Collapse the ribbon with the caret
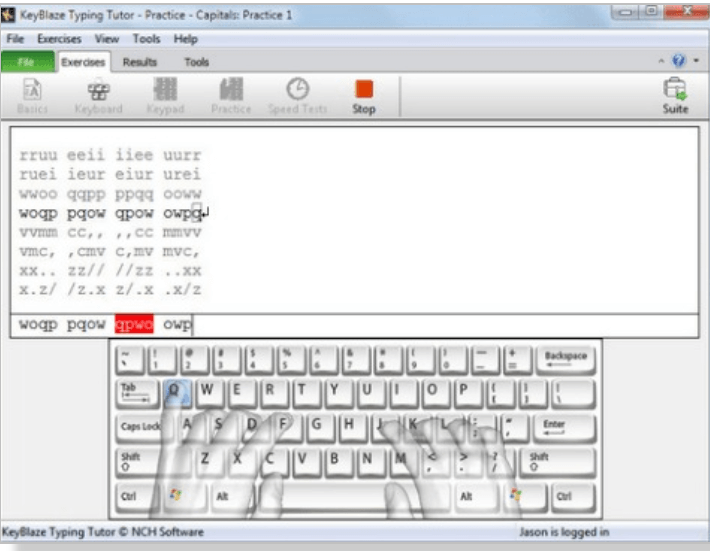Viewport: 710px width, 551px height. point(661,62)
